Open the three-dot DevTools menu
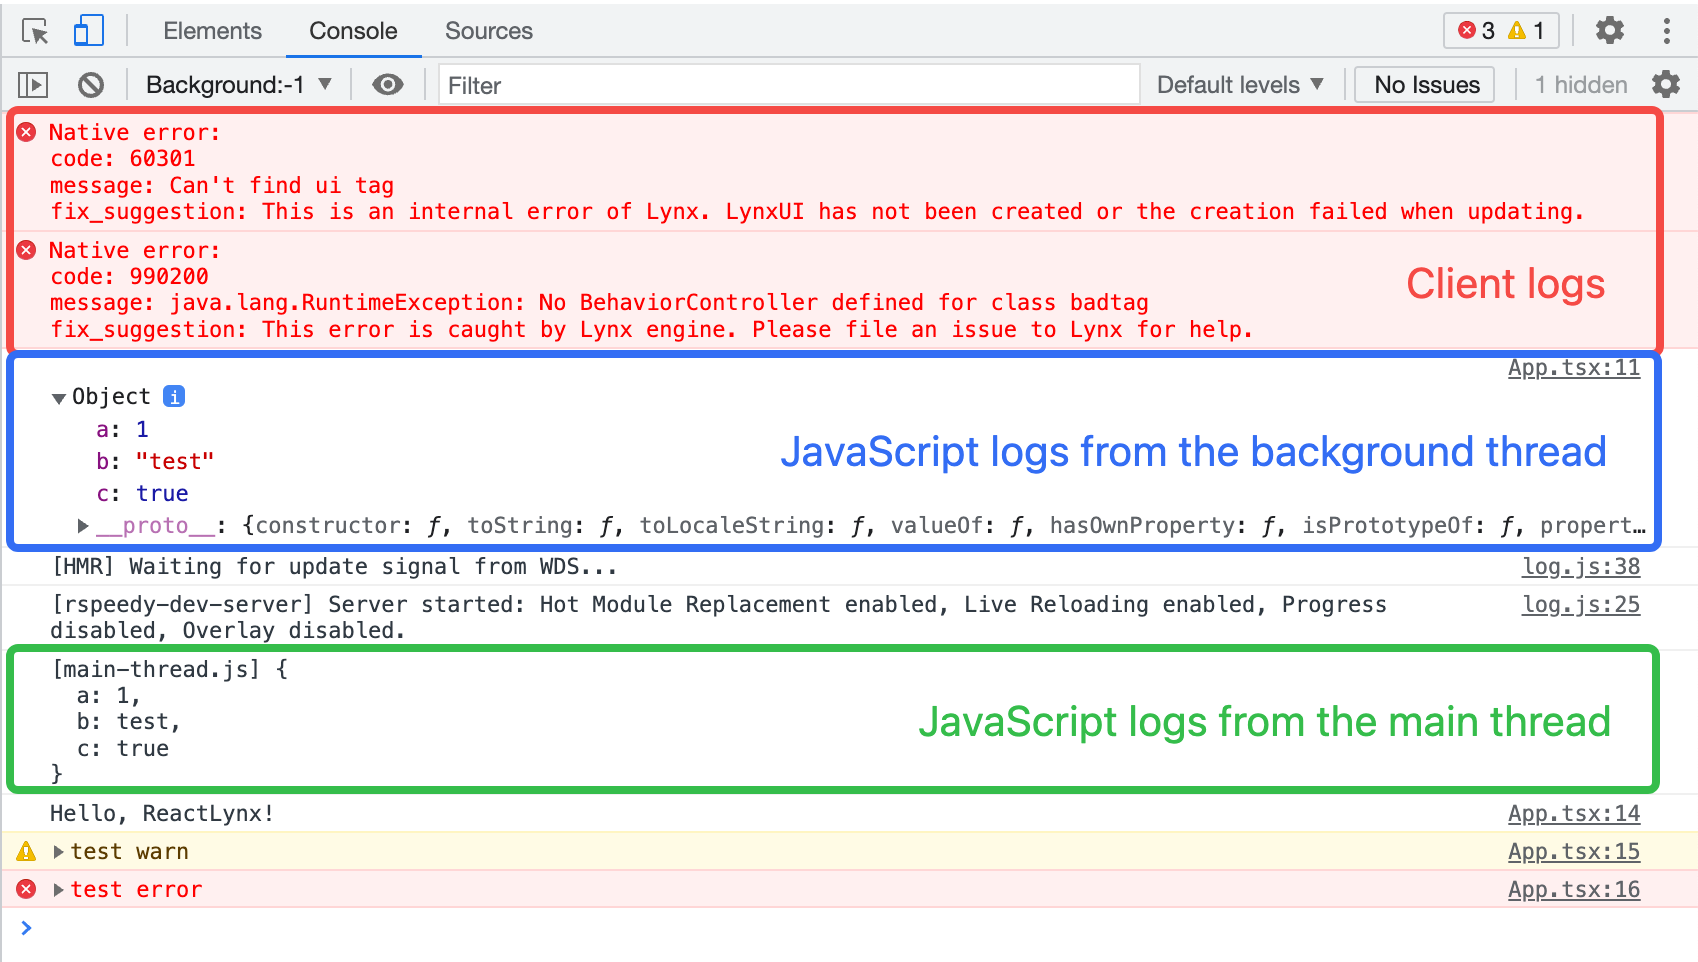 tap(1666, 31)
